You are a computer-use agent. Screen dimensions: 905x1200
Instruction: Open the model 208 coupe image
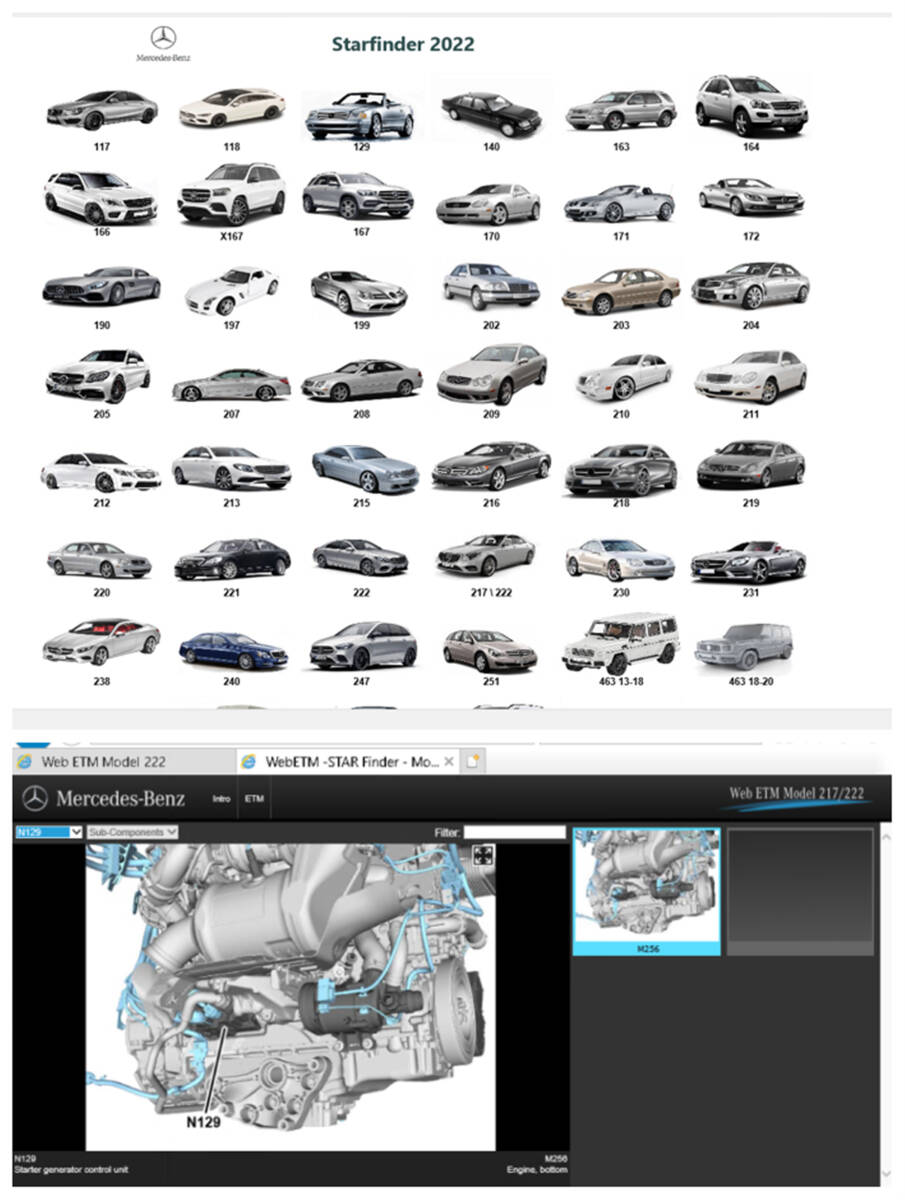[361, 380]
